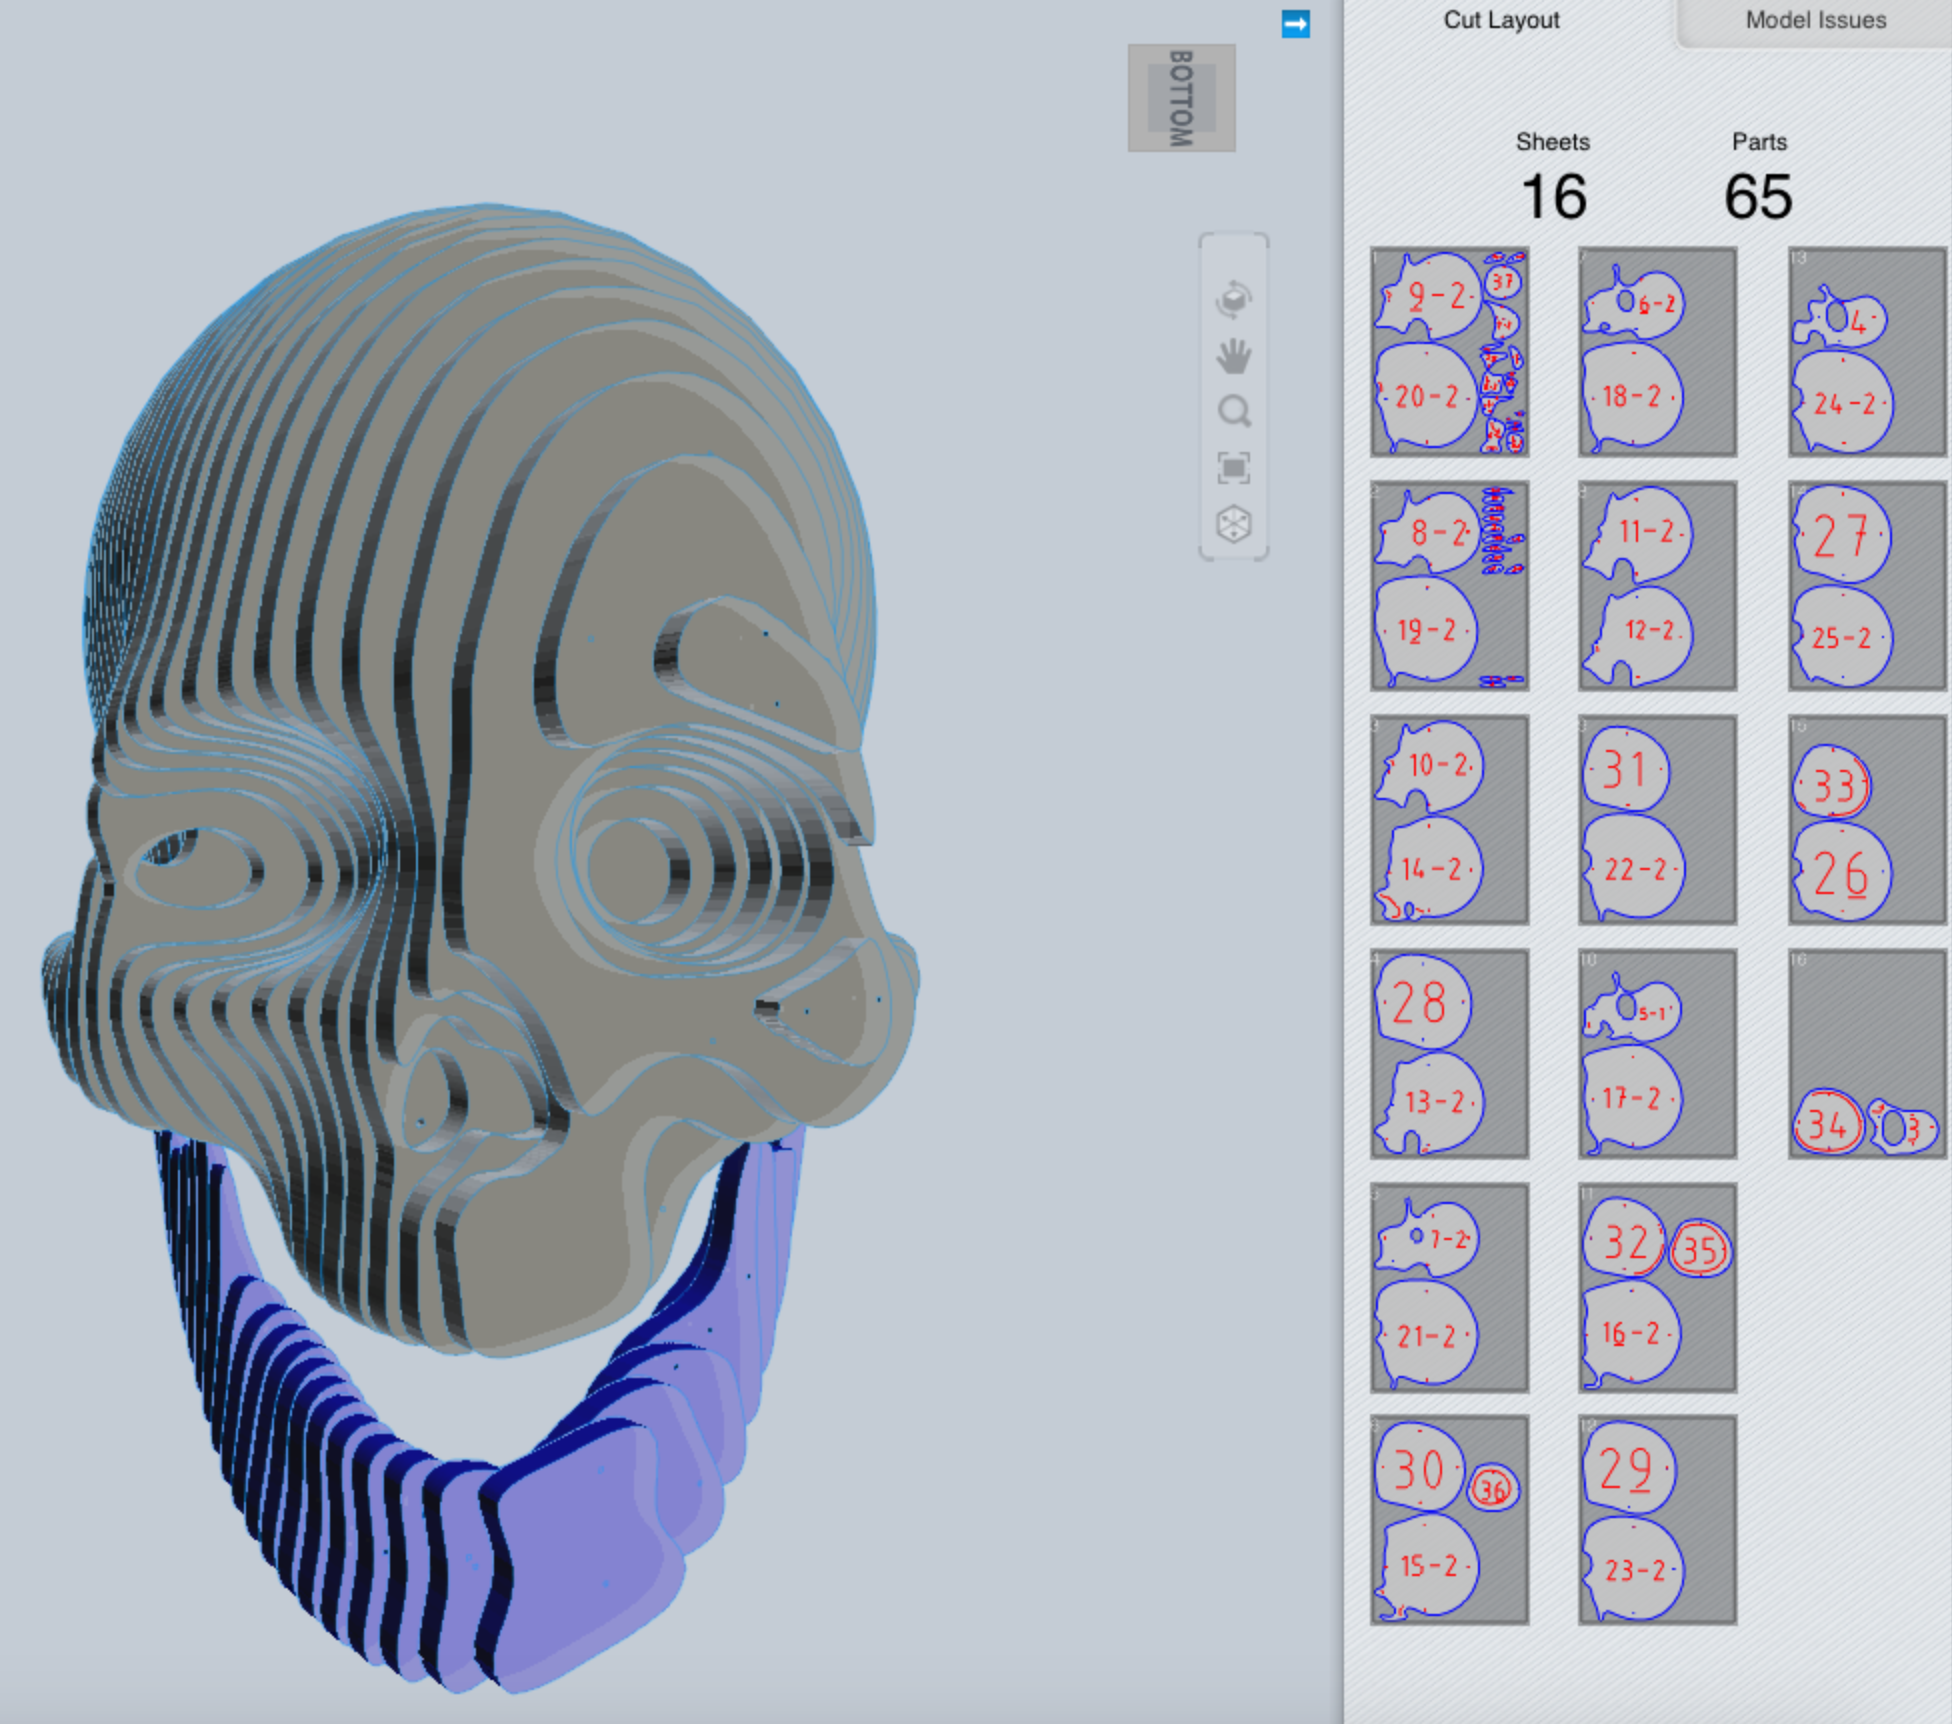This screenshot has width=1952, height=1724.
Task: Select sheet with parts 6-2 and 18-2
Action: (x=1657, y=352)
